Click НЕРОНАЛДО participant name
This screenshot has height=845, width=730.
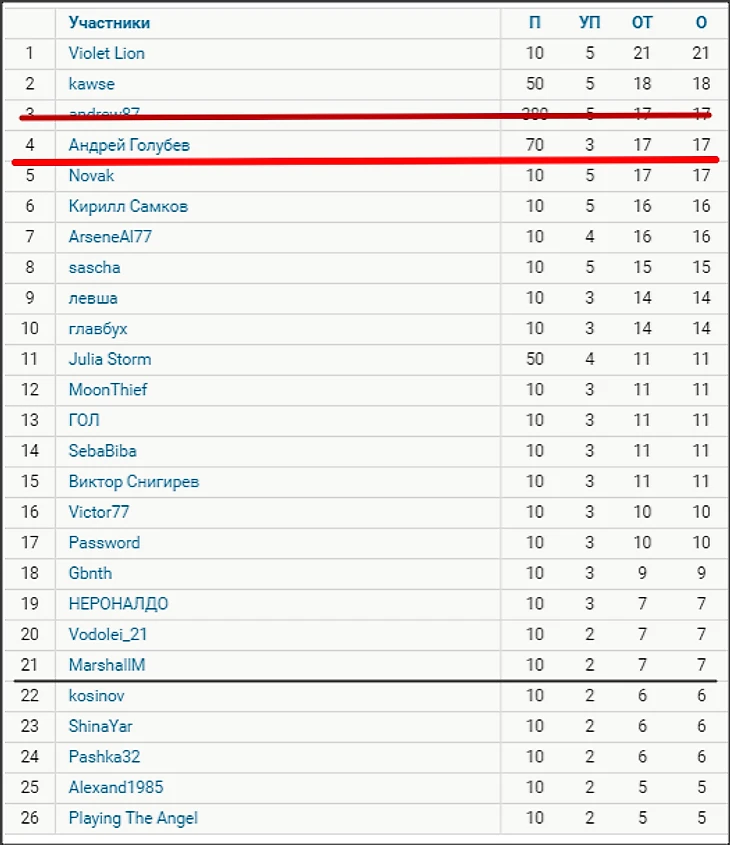[119, 604]
